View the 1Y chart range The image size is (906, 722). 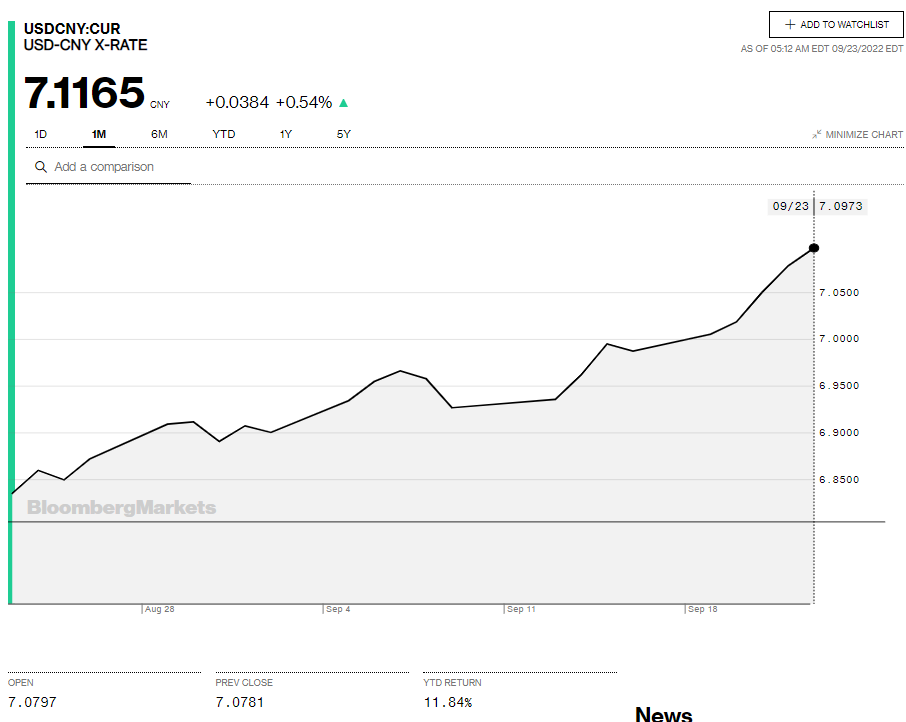point(286,134)
